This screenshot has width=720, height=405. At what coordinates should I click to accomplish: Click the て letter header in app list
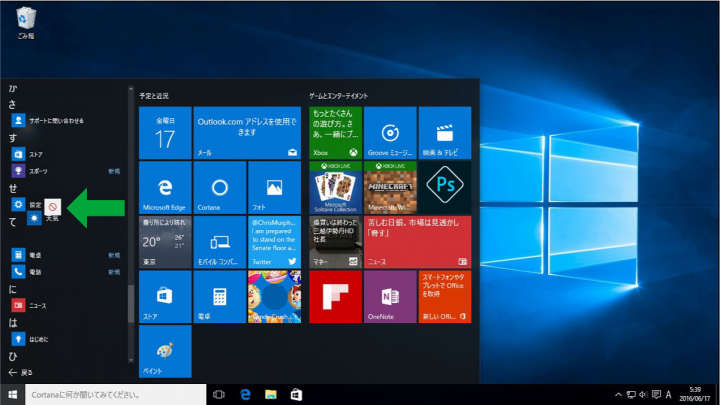tap(13, 222)
